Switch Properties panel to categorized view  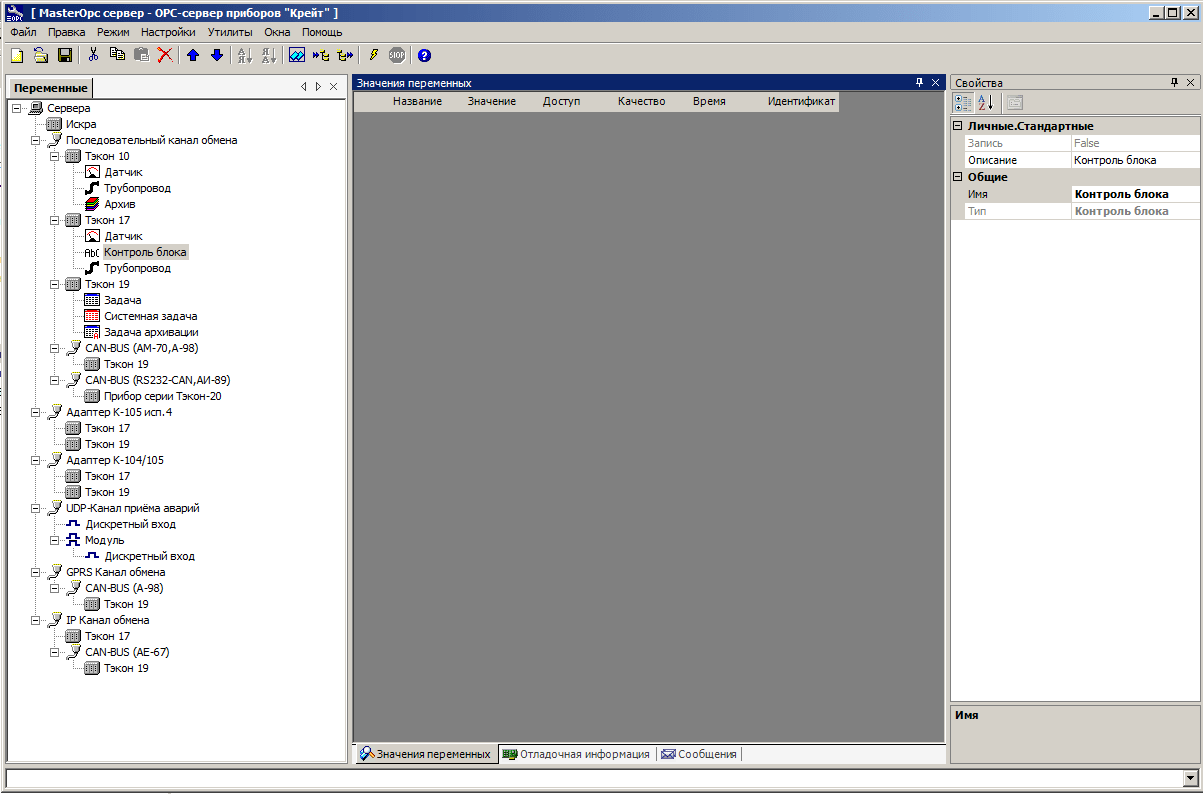coord(963,103)
